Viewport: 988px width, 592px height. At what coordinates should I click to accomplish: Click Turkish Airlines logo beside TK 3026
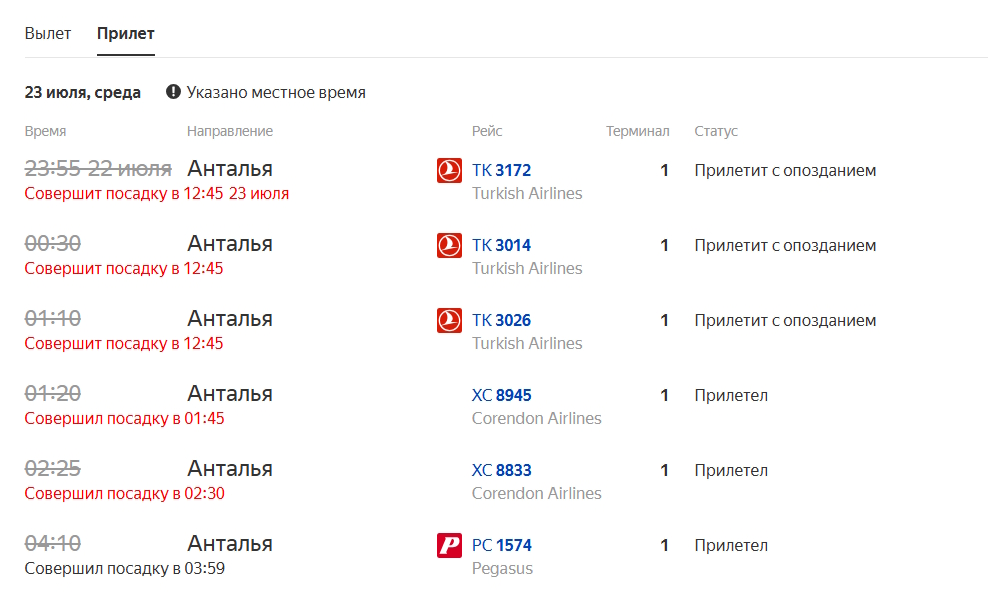(x=449, y=320)
